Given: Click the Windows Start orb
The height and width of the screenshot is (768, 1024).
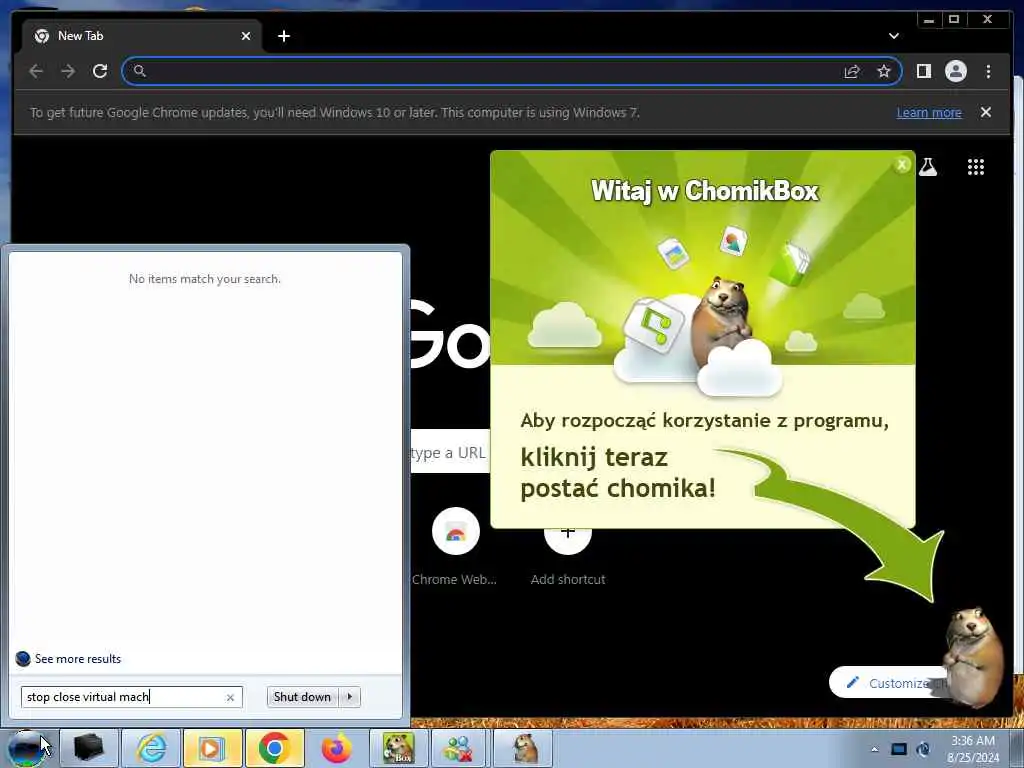Looking at the screenshot, I should click(27, 748).
